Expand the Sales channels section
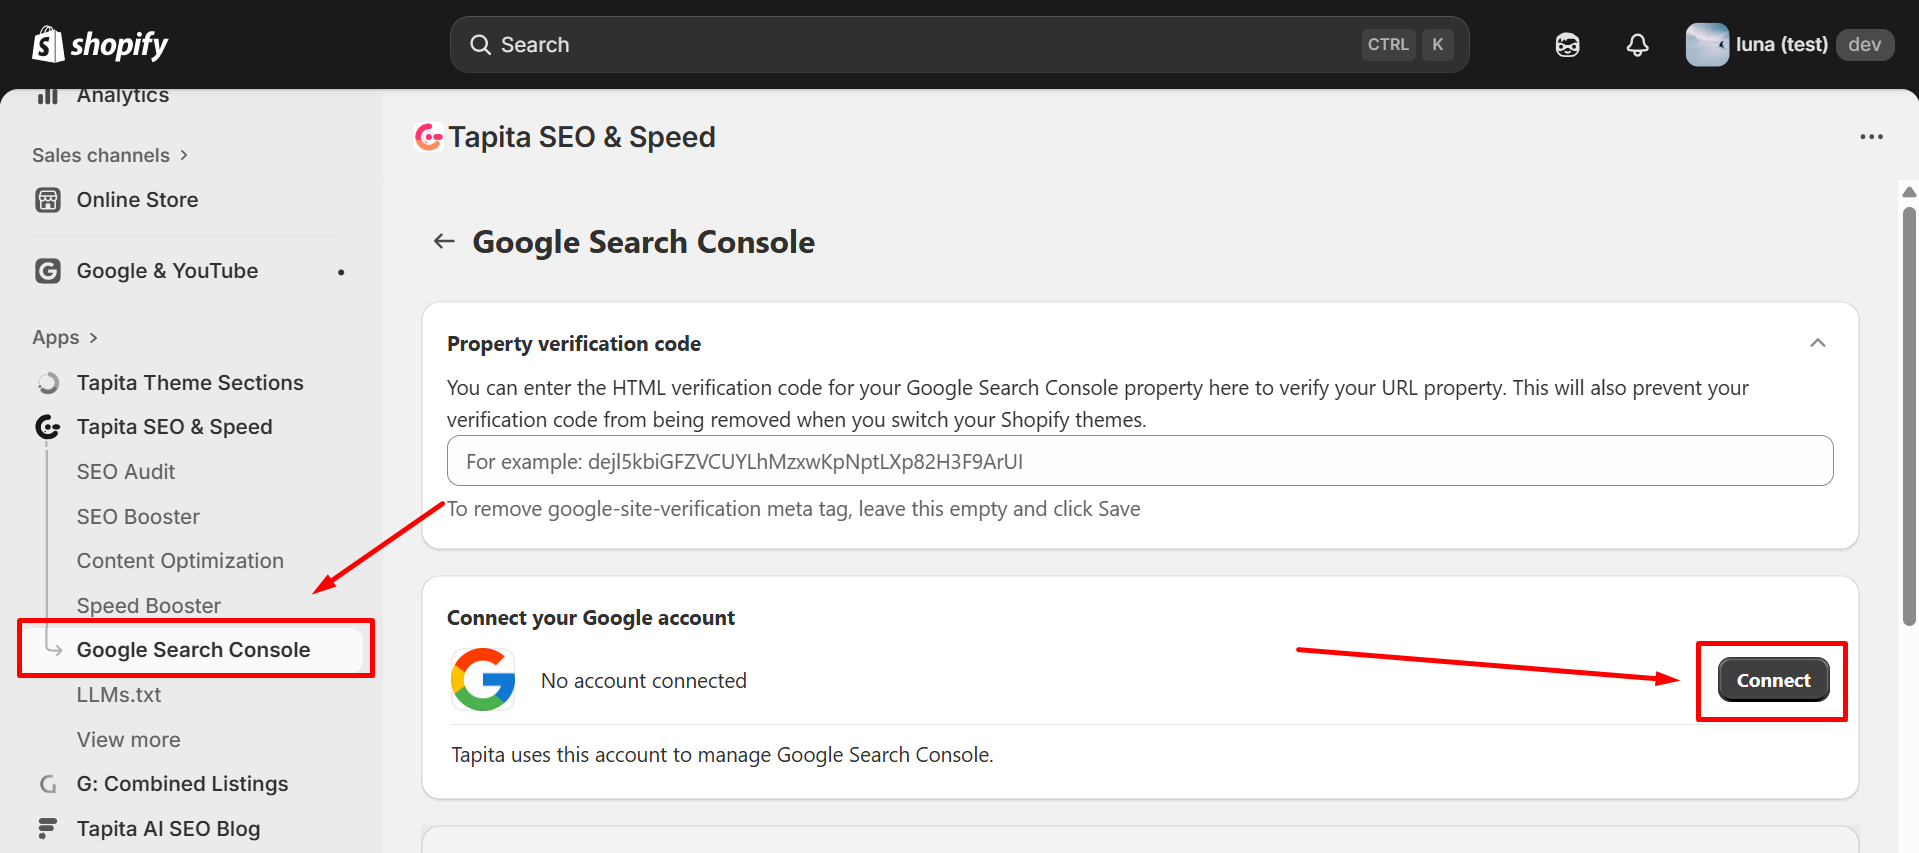 110,155
